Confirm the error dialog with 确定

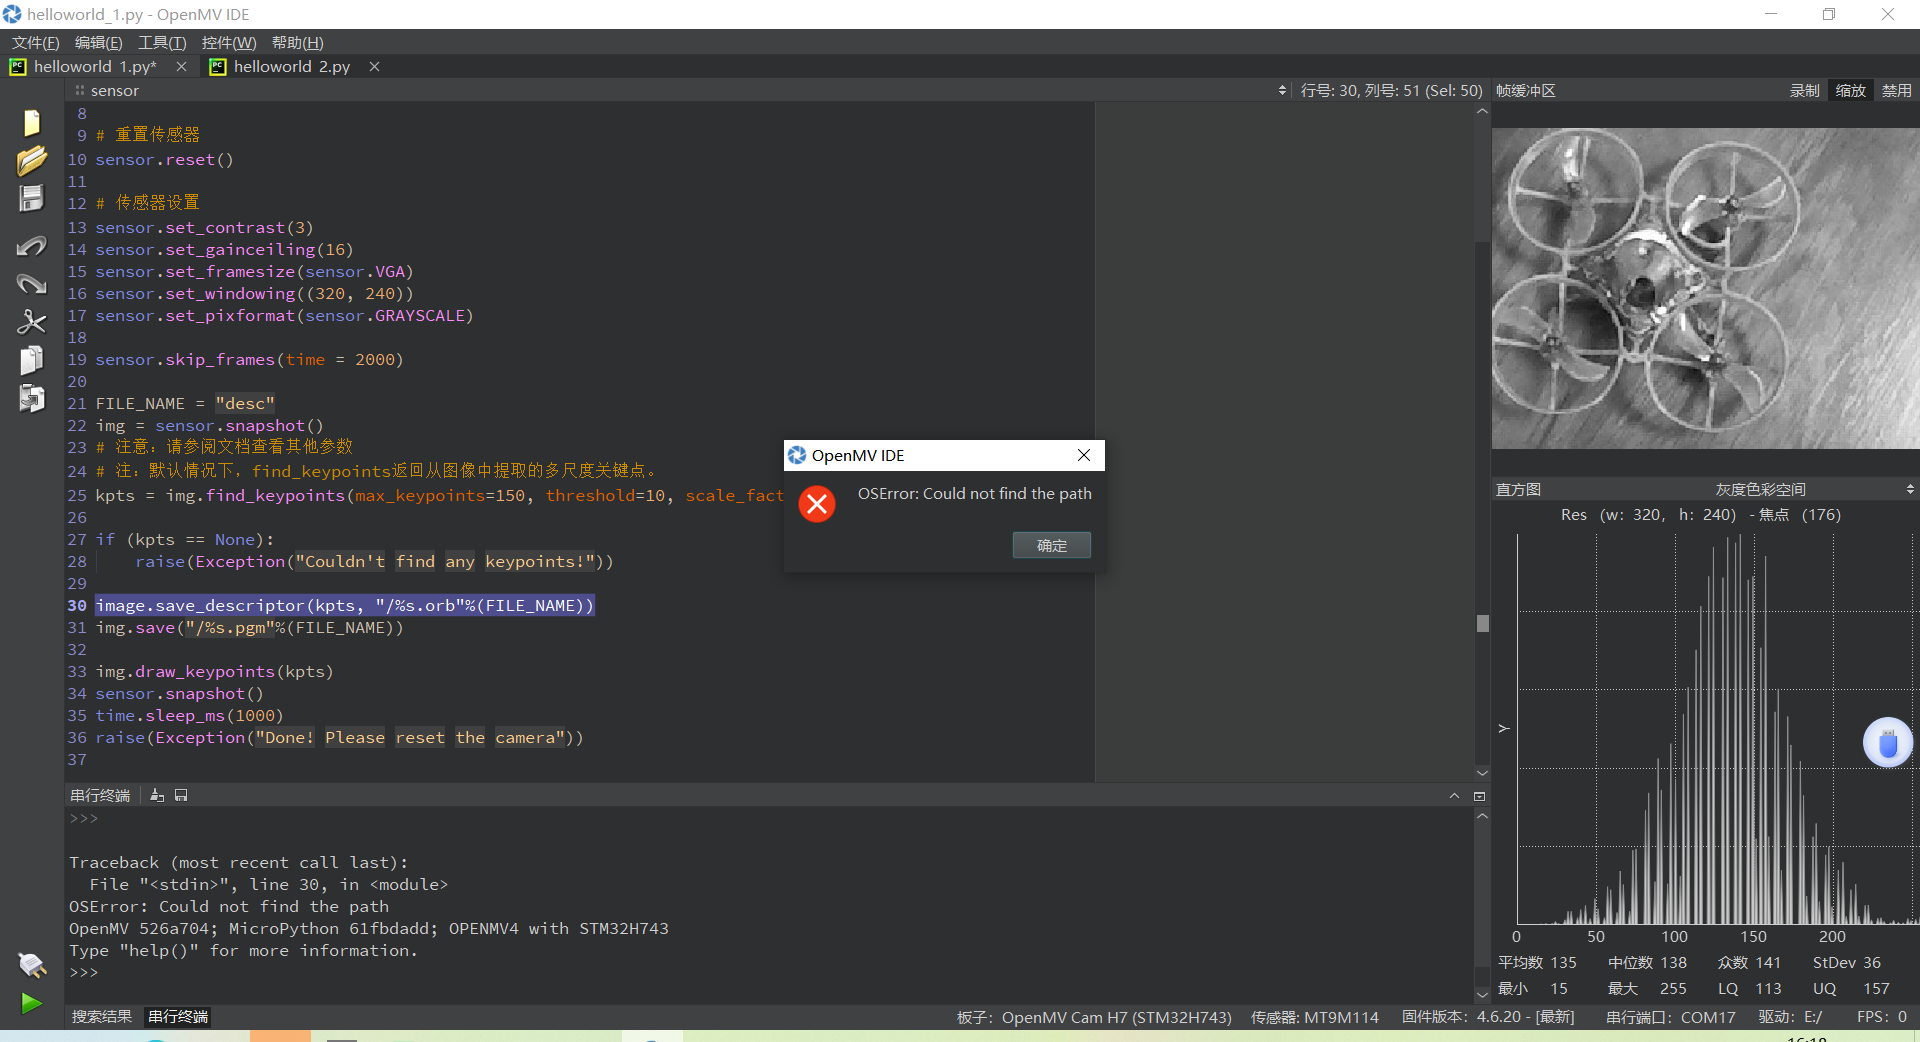(x=1051, y=545)
